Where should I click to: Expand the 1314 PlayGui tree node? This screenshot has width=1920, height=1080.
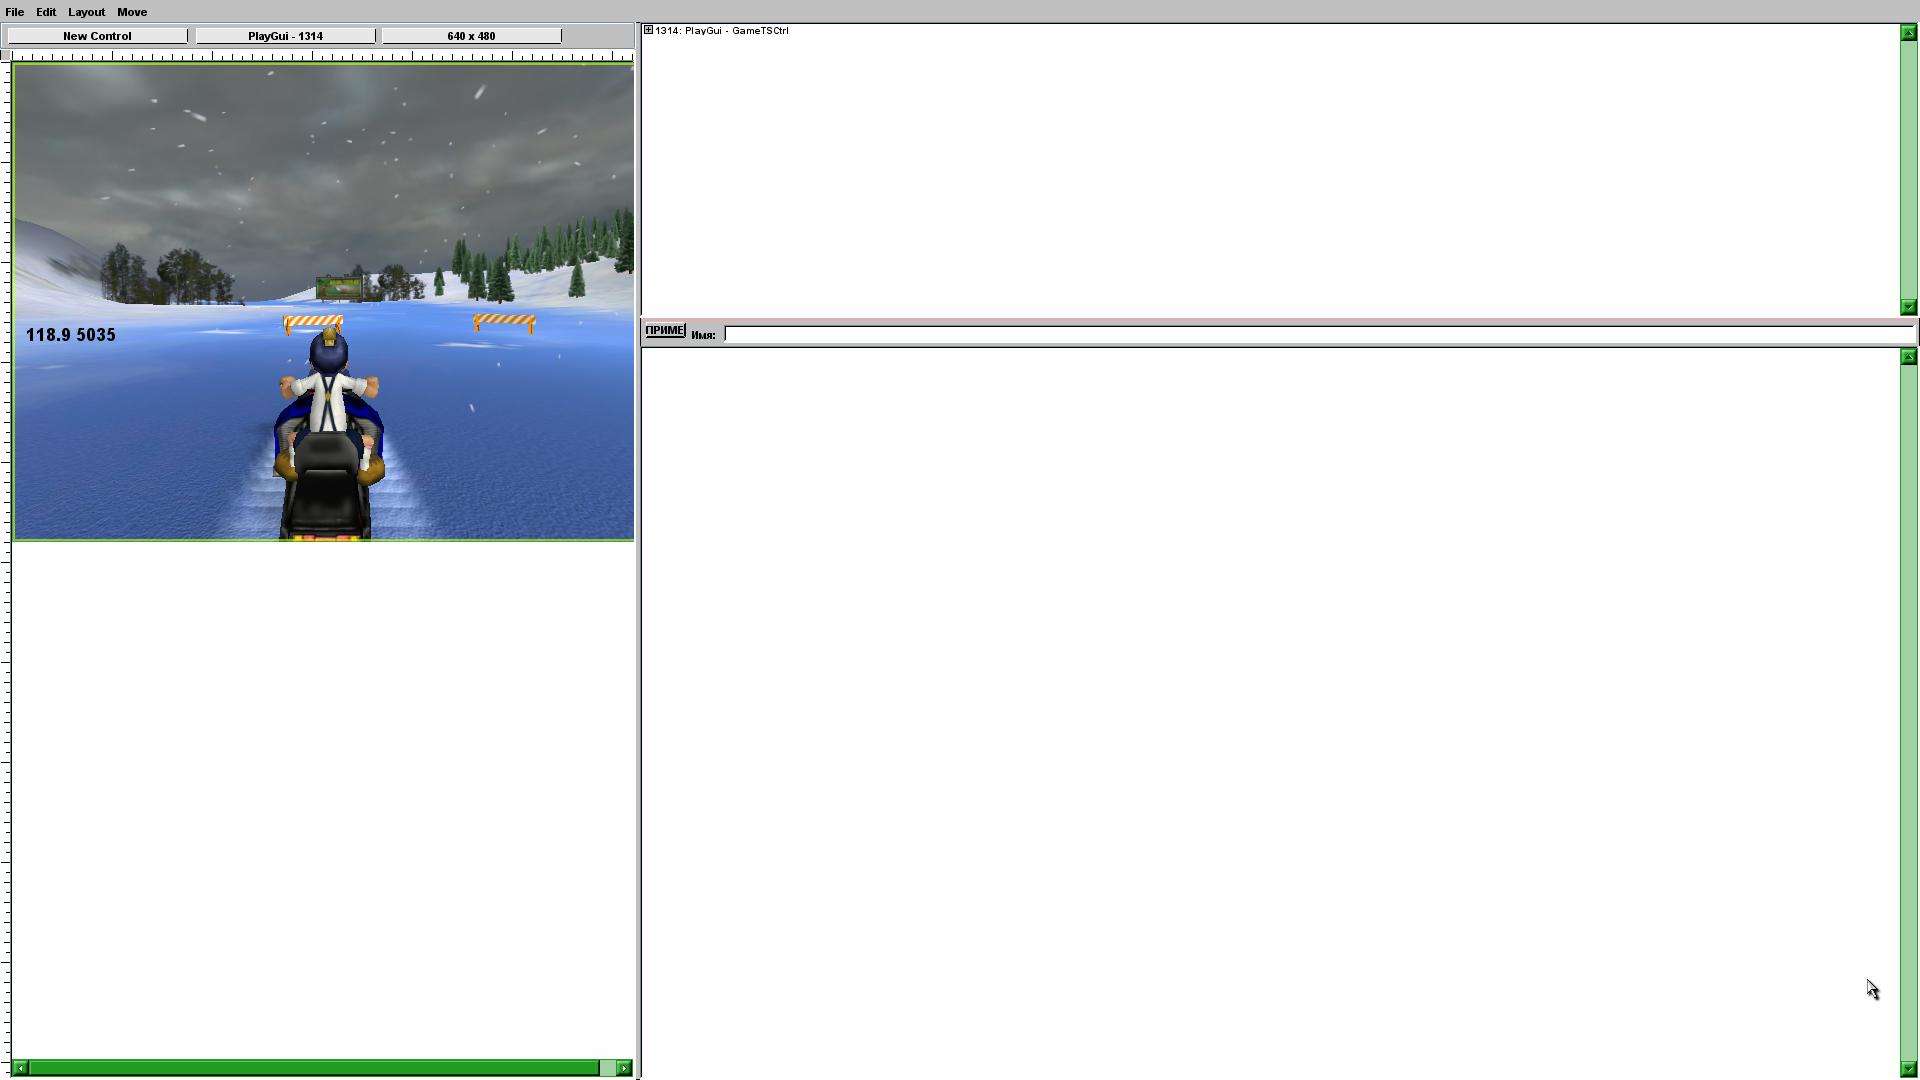coord(648,30)
